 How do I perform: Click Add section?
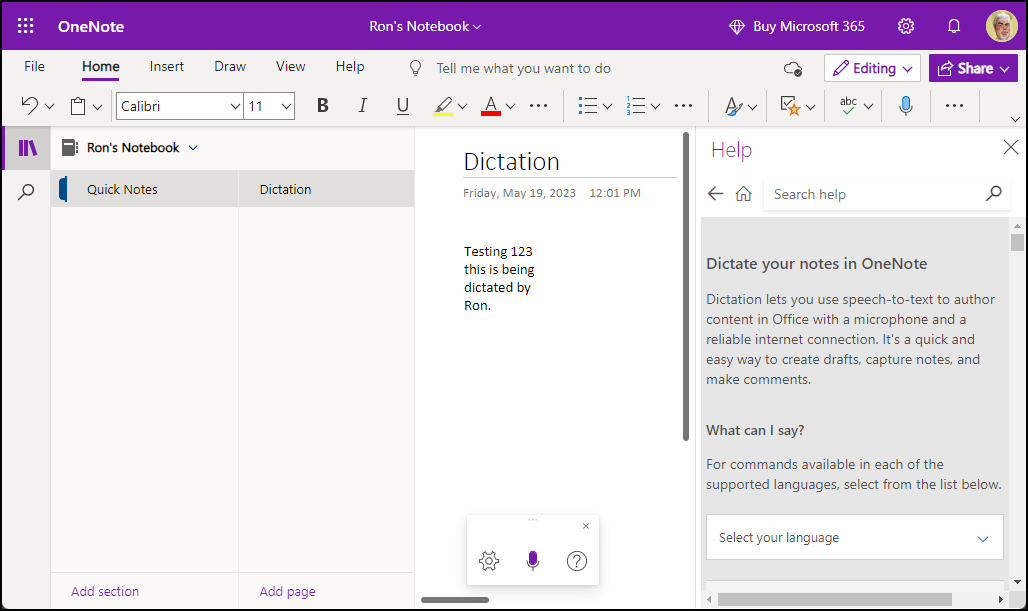coord(105,591)
